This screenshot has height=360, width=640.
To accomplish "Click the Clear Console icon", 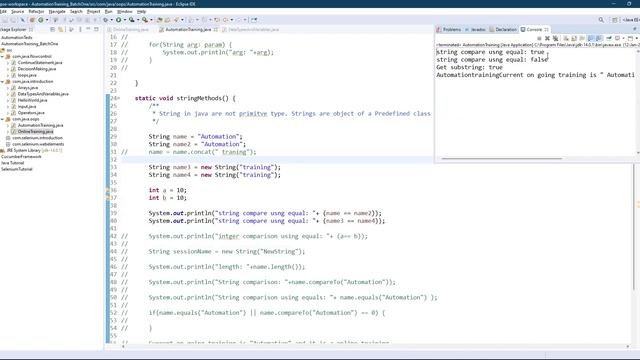I will point(566,38).
